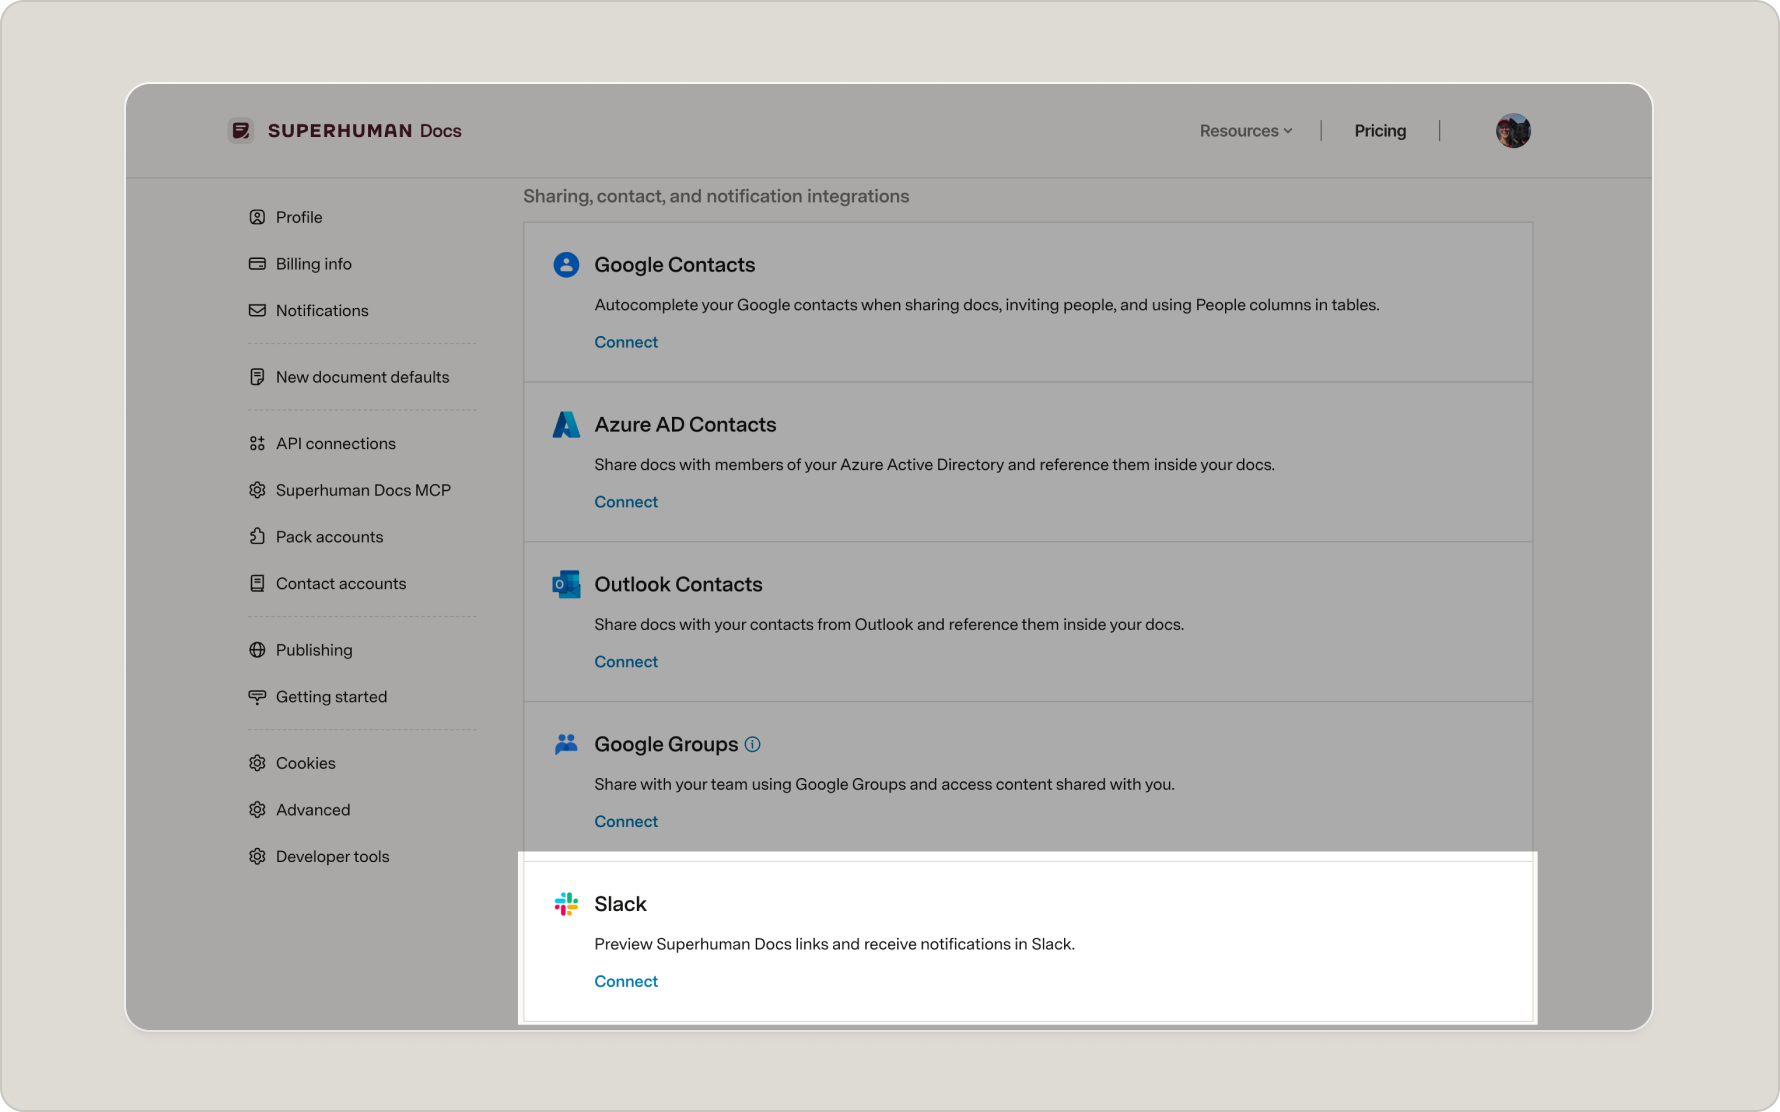This screenshot has width=1780, height=1112.
Task: Select Contact accounts in sidebar
Action: click(341, 583)
